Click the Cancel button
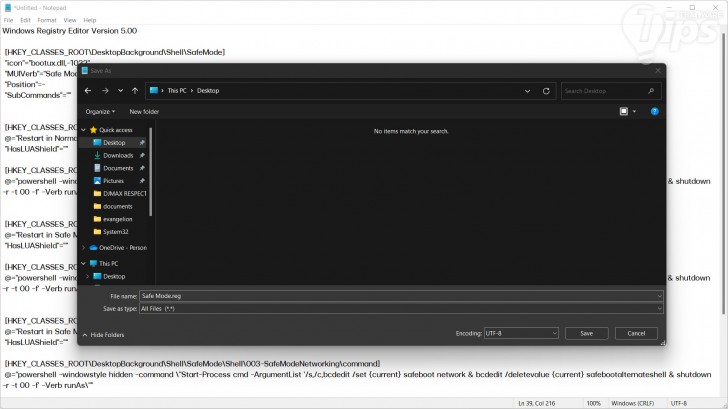728x409 pixels. point(636,333)
